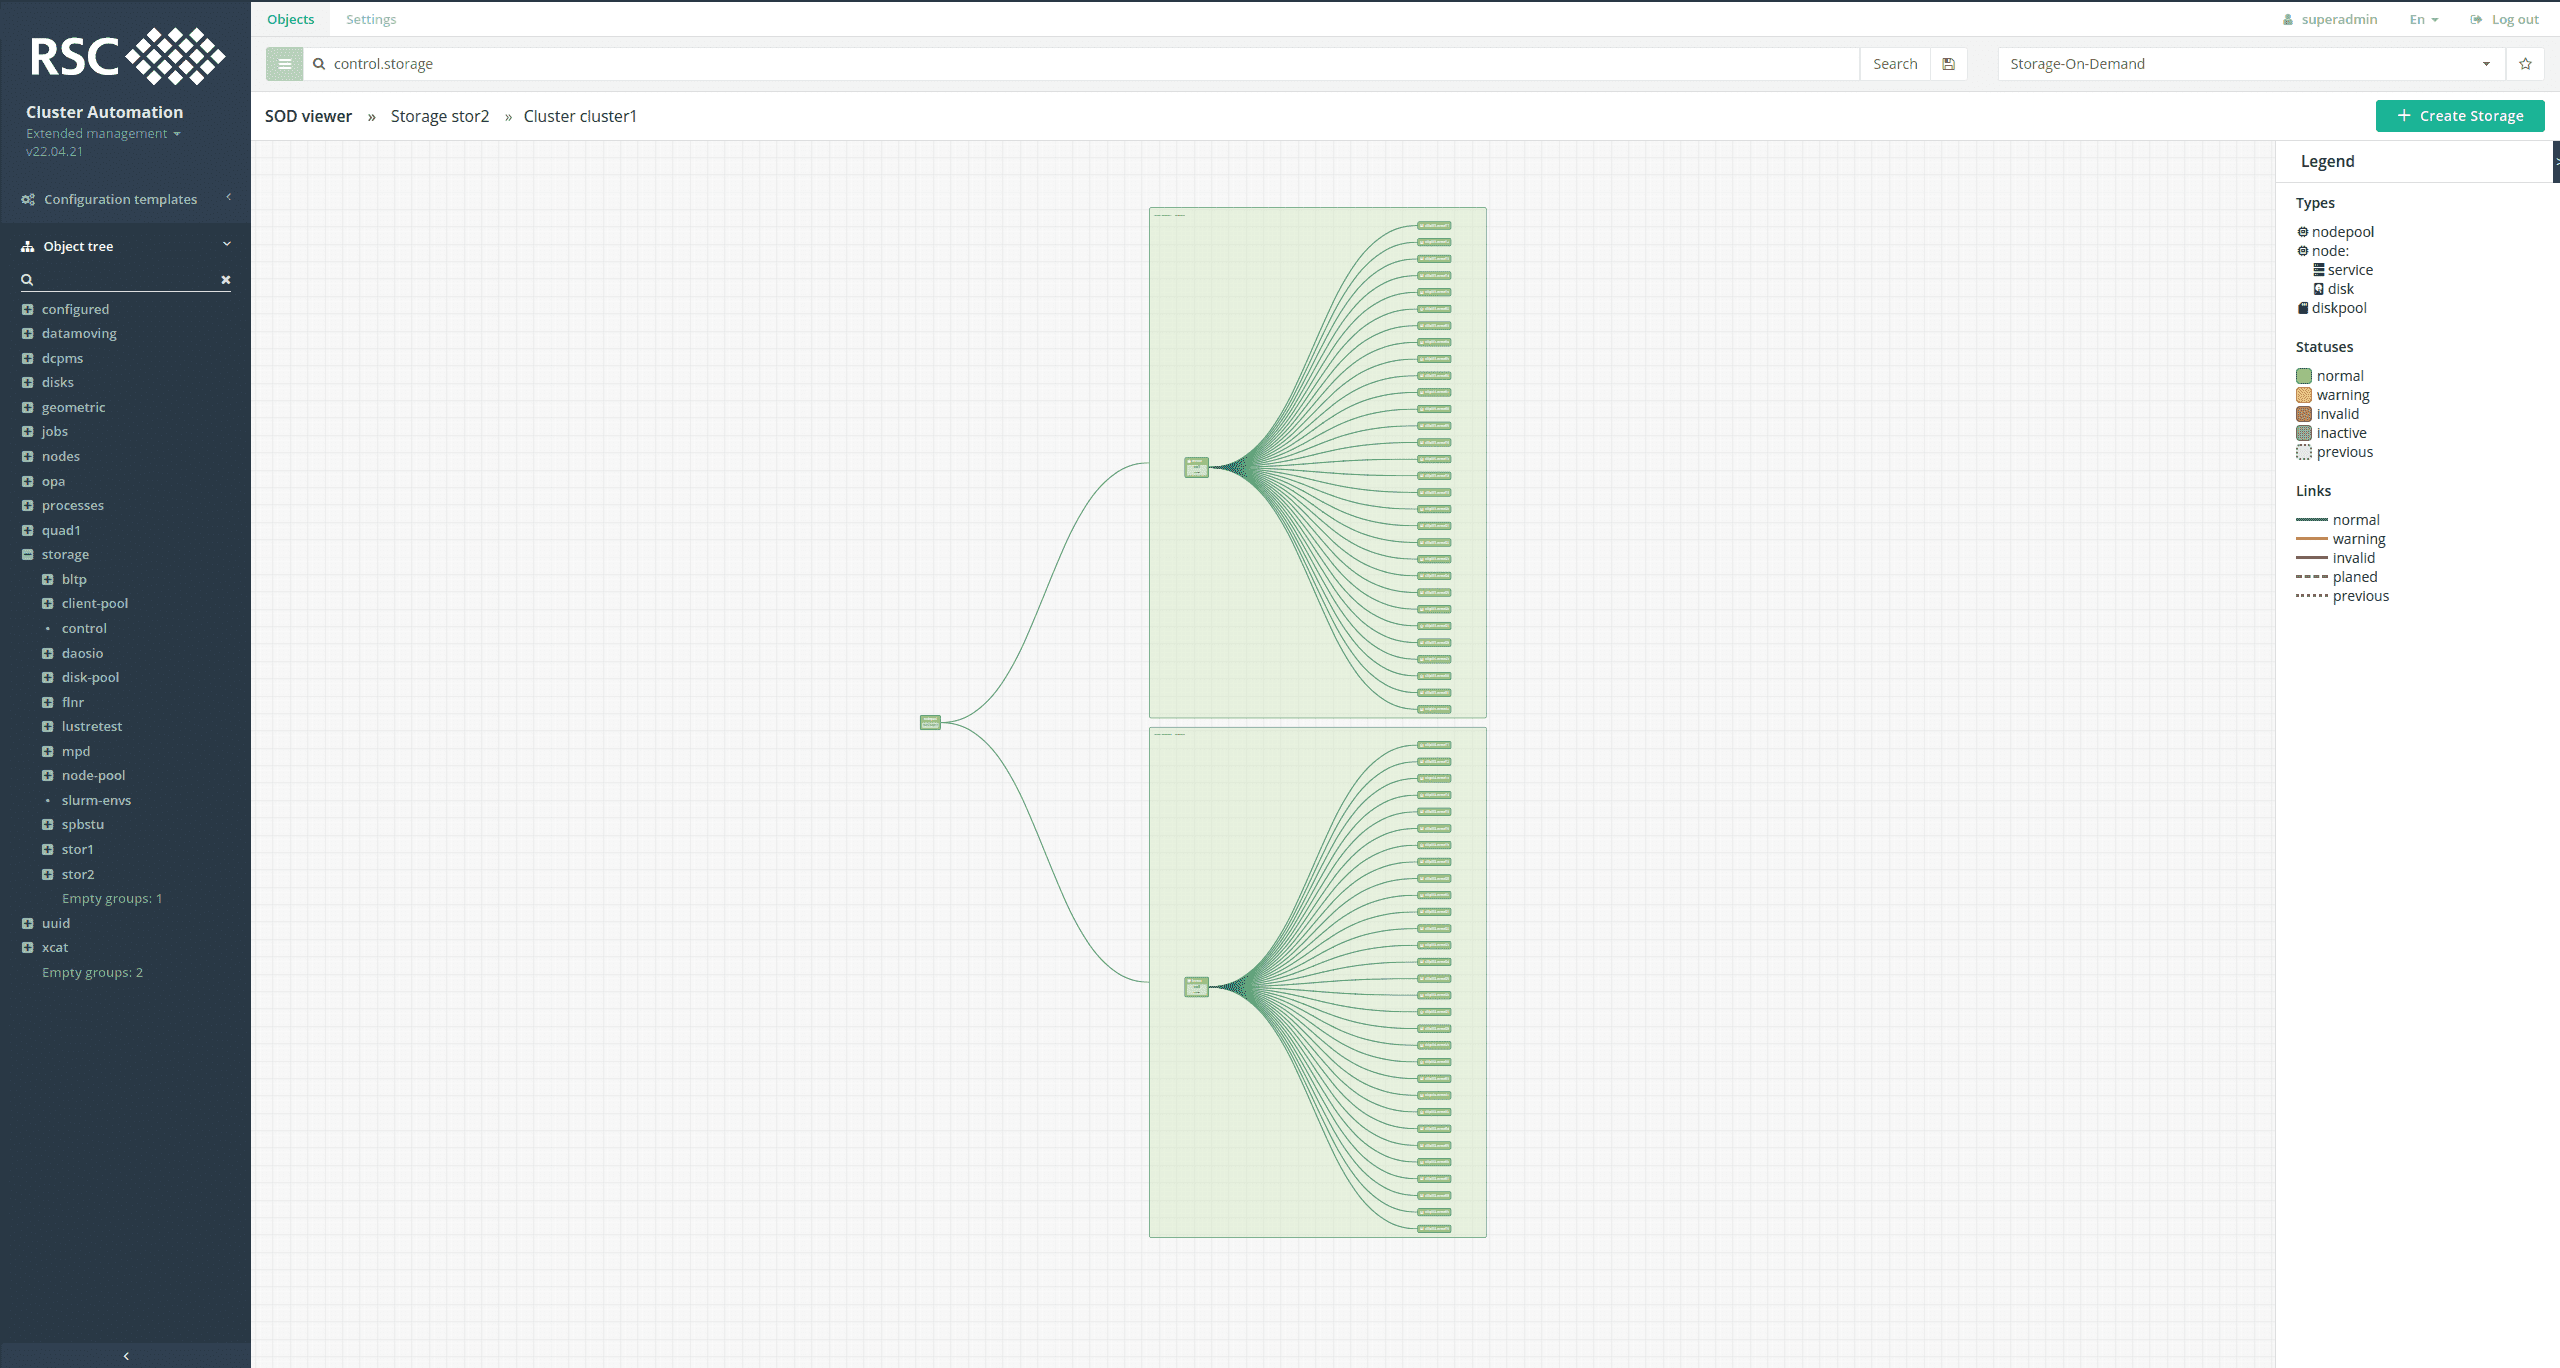Click the save search floppy disk icon

1948,63
